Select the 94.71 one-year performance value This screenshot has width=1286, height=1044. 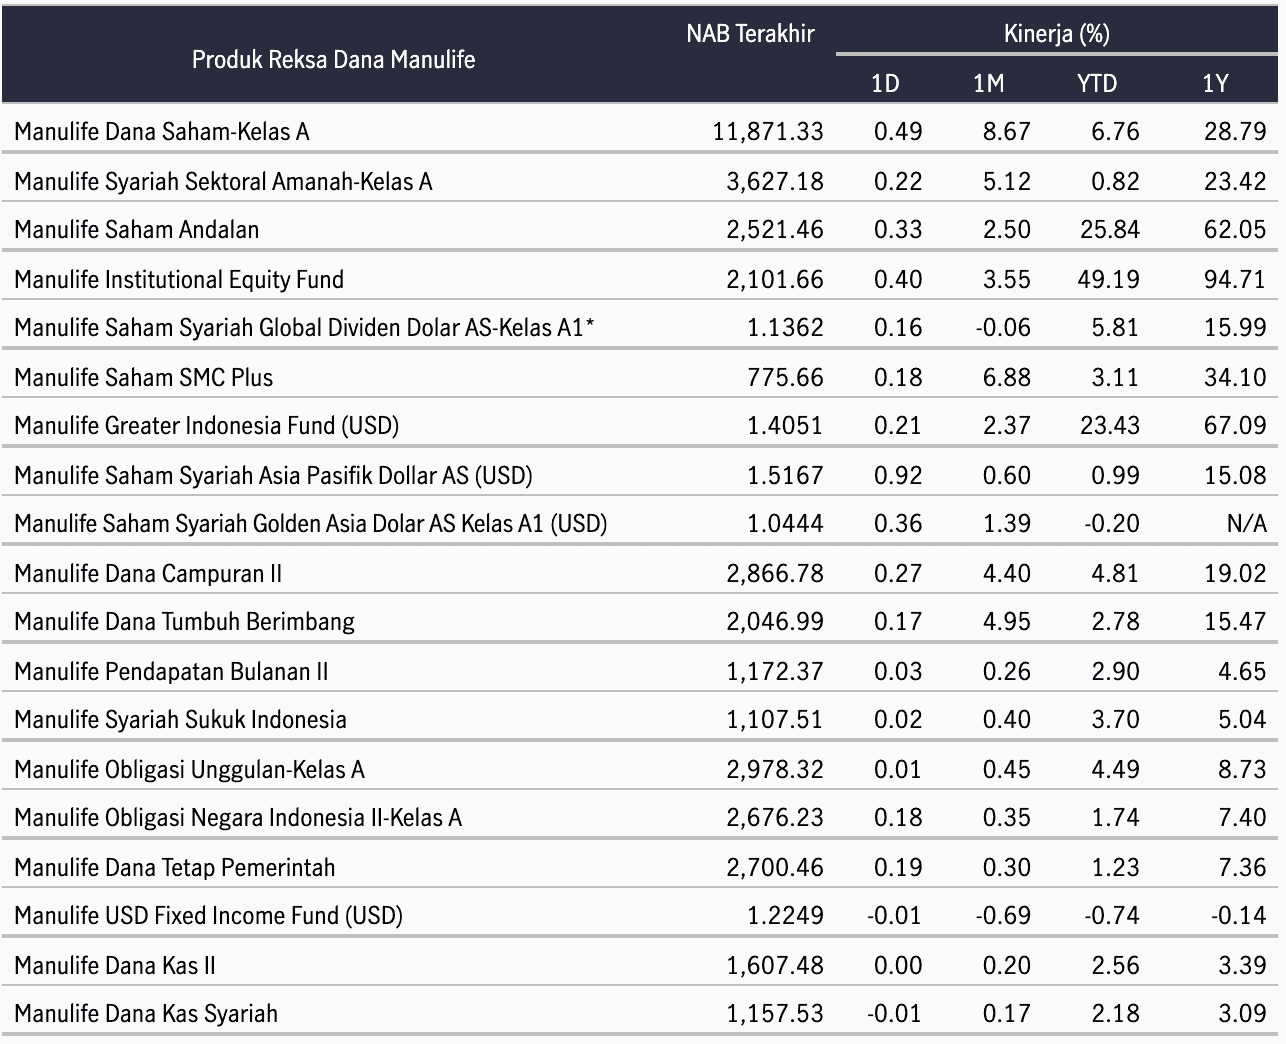(x=1235, y=279)
